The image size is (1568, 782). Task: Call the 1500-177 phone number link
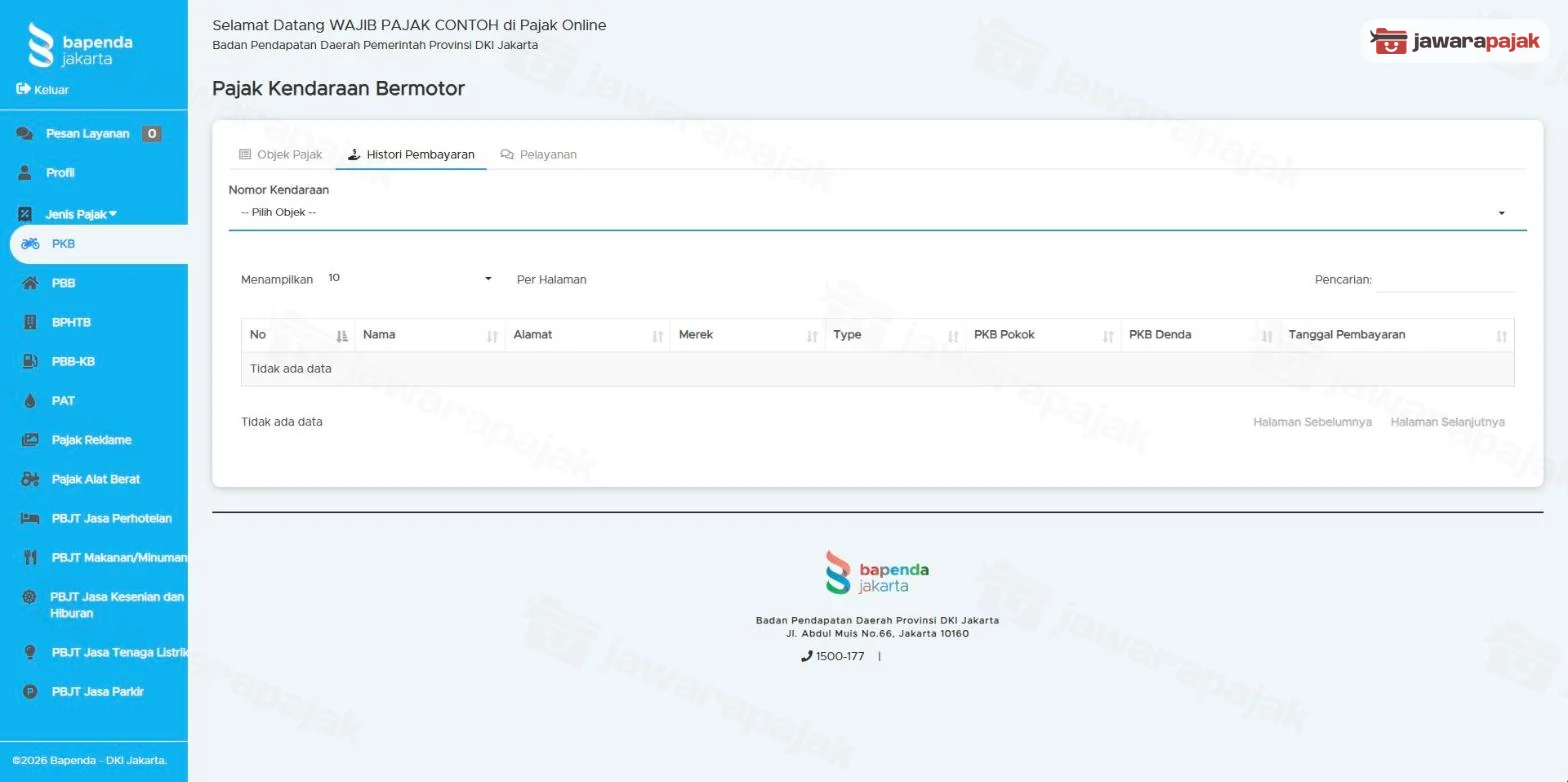pos(833,657)
